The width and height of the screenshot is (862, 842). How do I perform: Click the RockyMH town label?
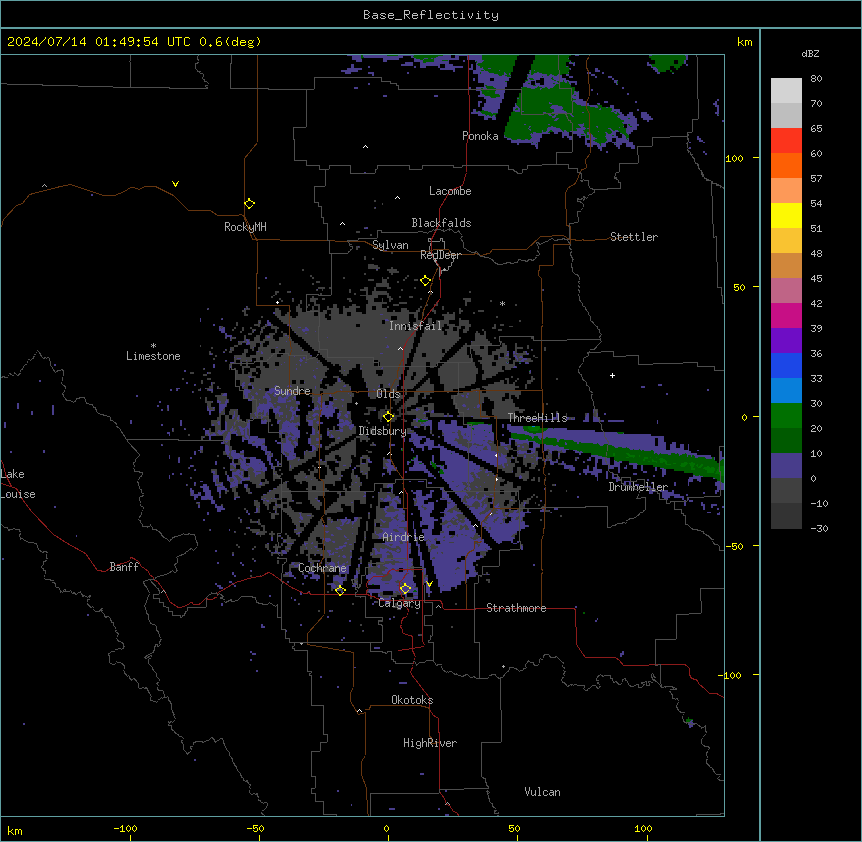click(245, 226)
